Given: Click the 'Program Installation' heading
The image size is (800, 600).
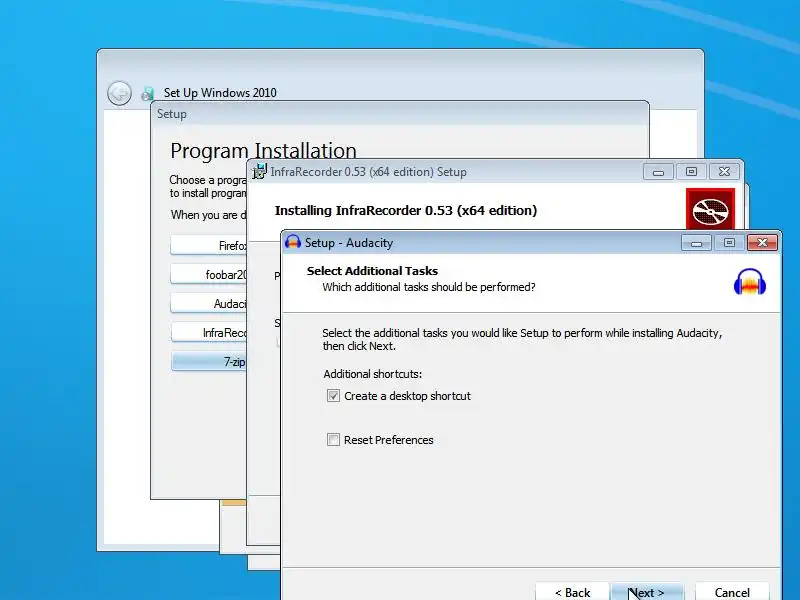Looking at the screenshot, I should pos(263,151).
